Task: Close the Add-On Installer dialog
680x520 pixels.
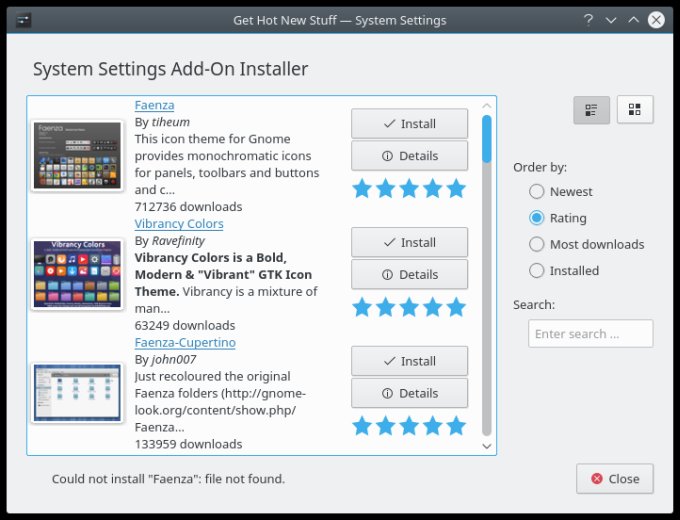Action: (614, 479)
